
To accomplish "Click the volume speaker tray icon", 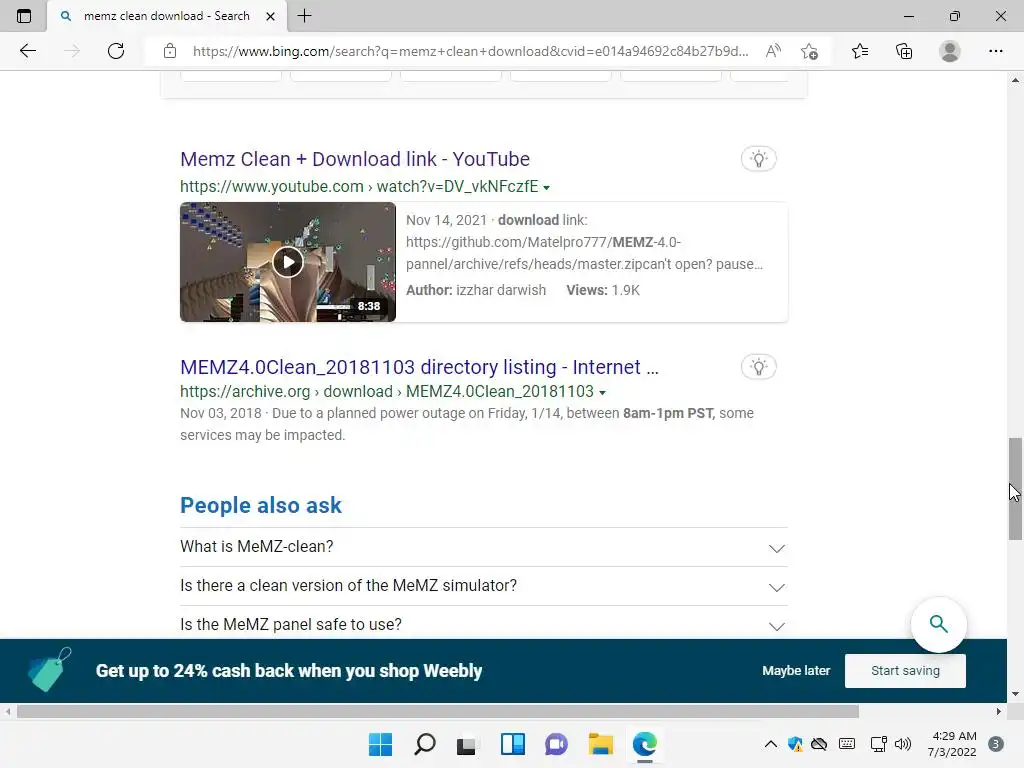I will [903, 744].
